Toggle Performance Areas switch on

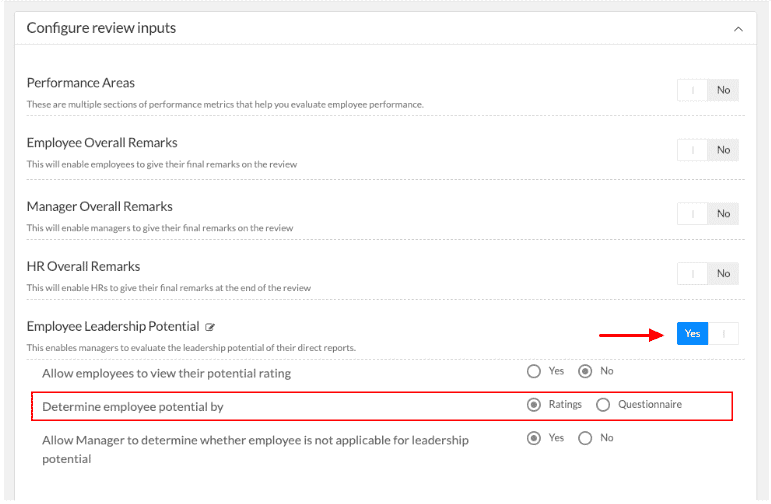tap(708, 90)
